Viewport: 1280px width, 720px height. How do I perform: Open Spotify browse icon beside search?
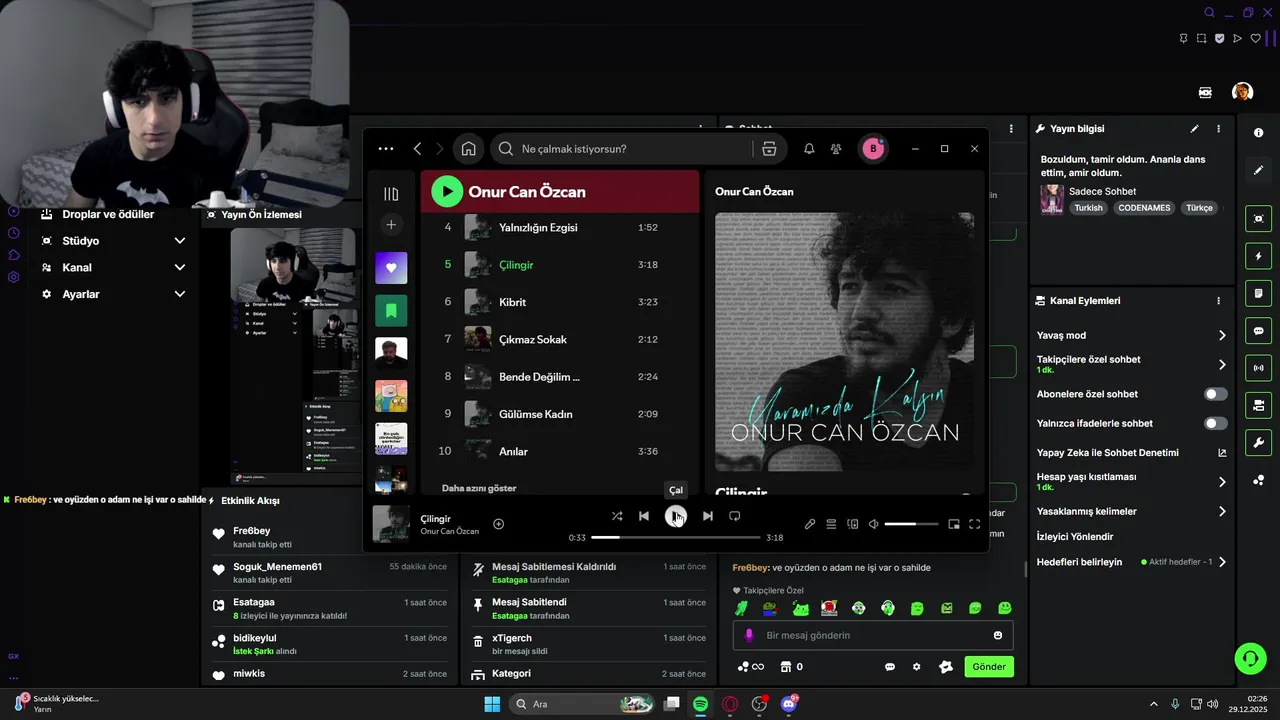click(769, 149)
